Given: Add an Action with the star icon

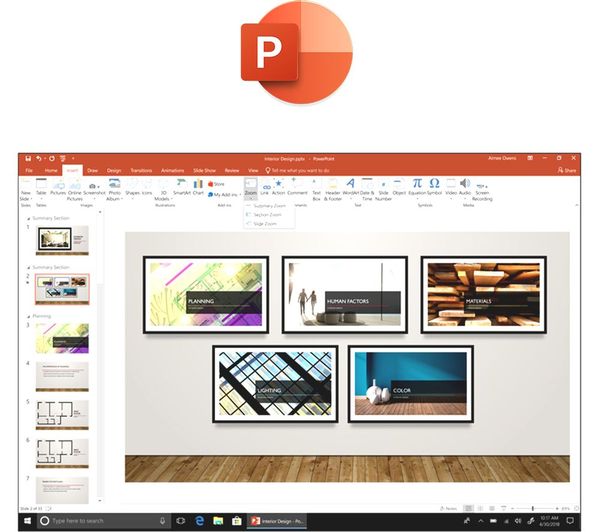Looking at the screenshot, I should pos(279,188).
